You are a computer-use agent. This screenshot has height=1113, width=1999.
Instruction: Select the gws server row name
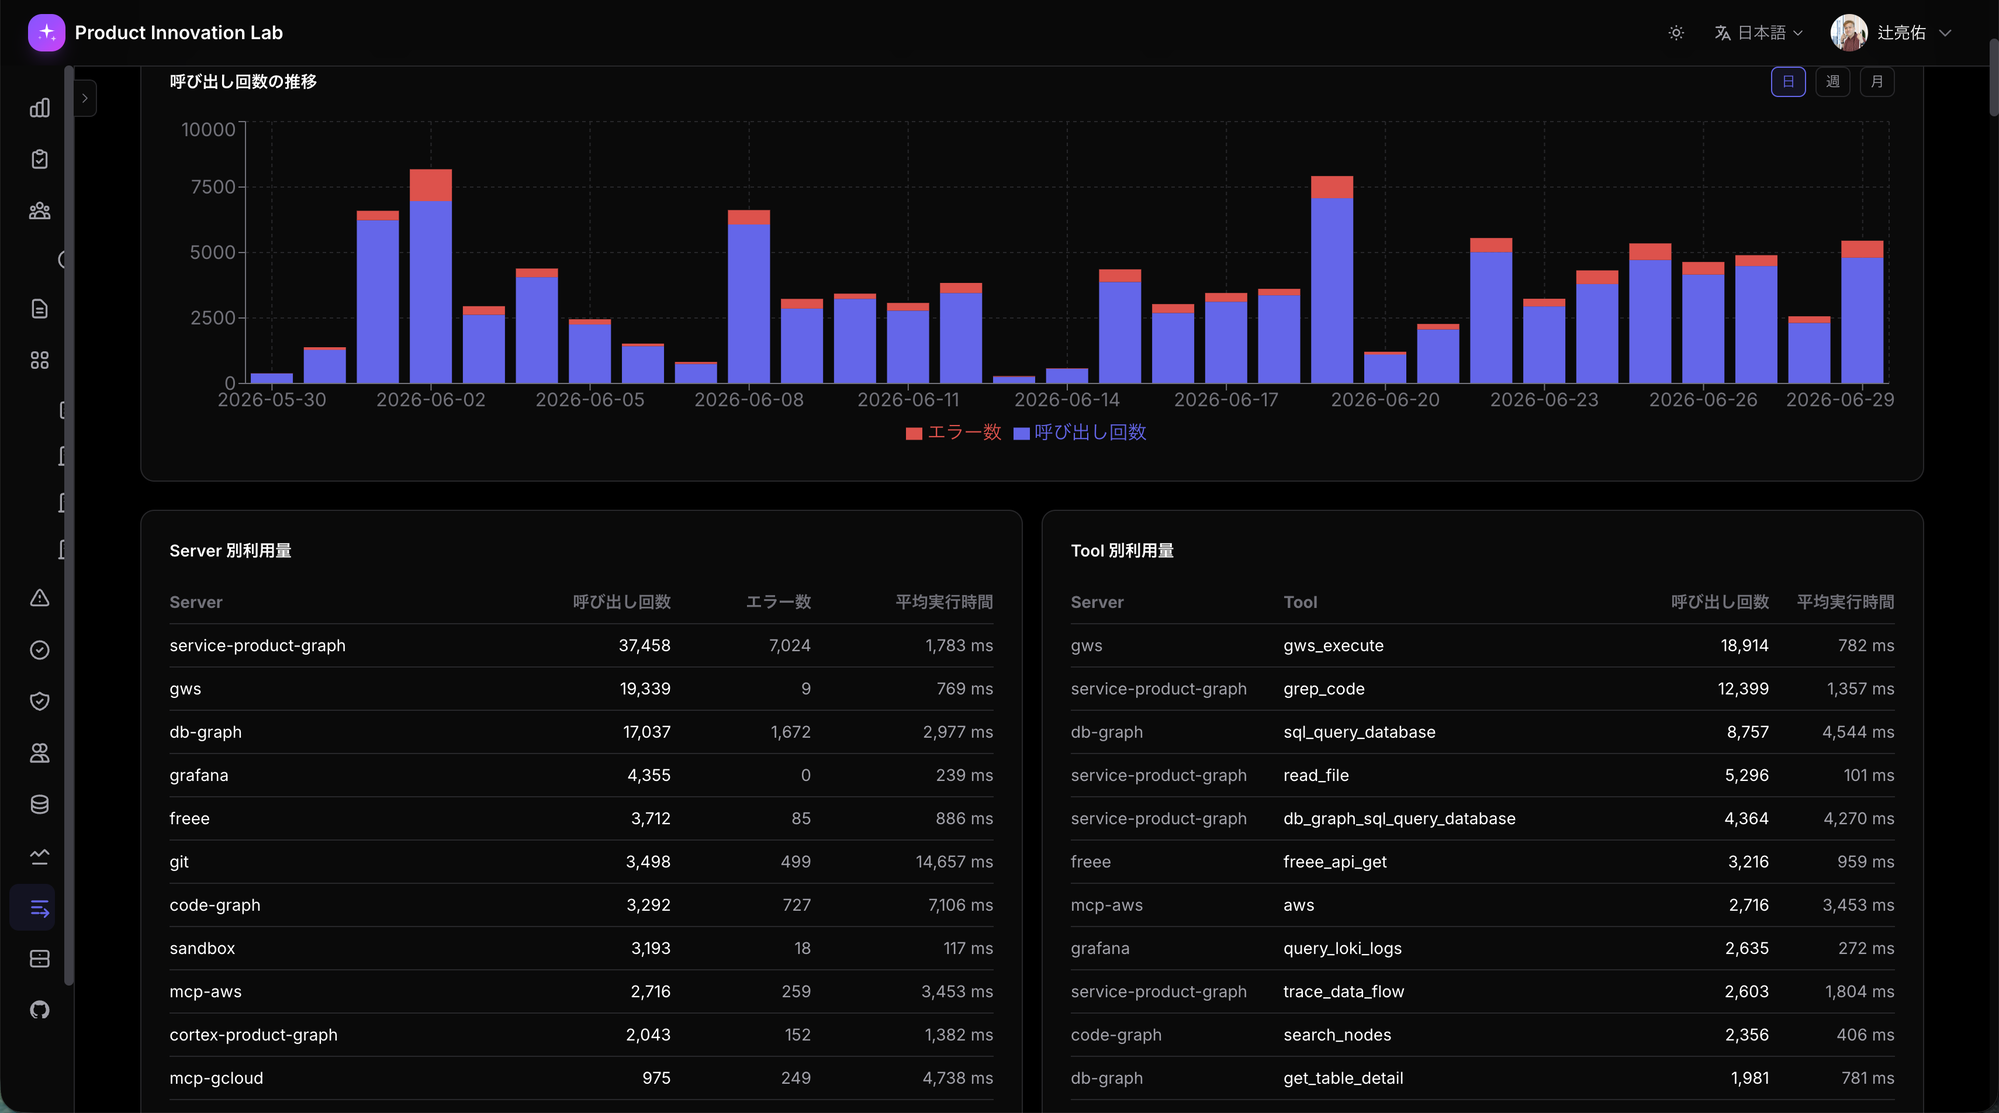click(185, 689)
